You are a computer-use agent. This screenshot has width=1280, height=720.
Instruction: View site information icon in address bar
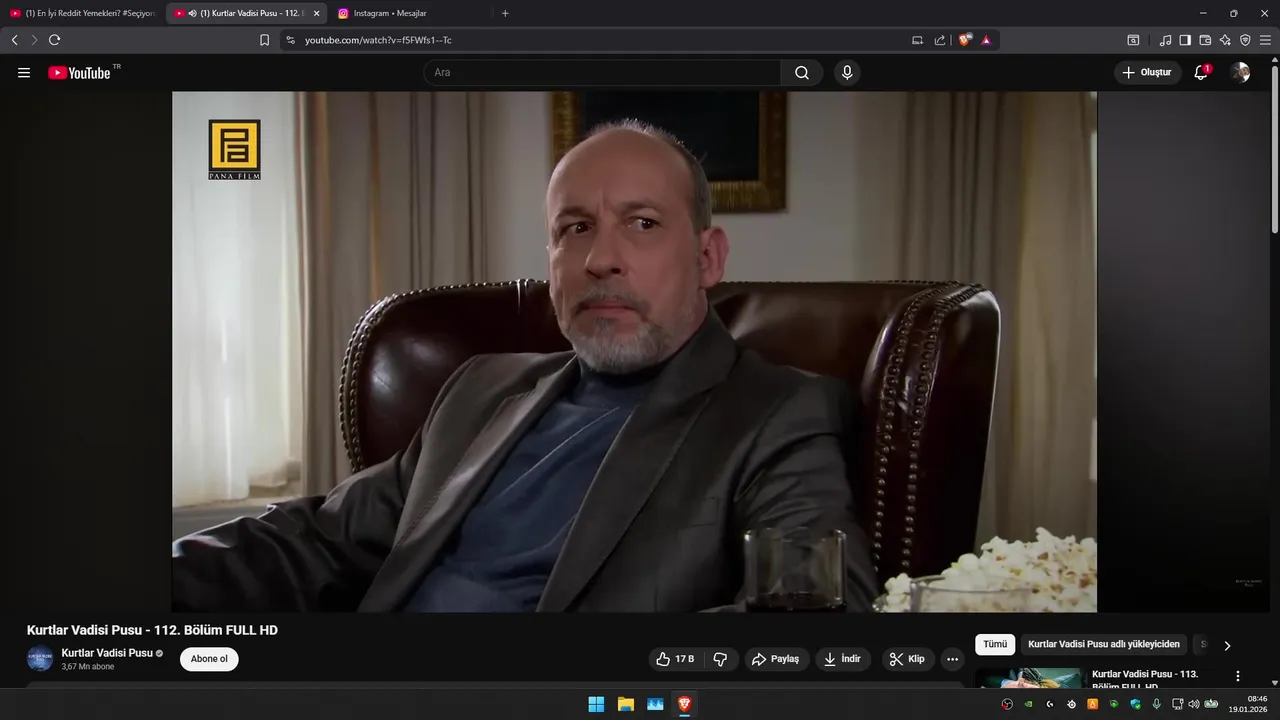tap(290, 40)
